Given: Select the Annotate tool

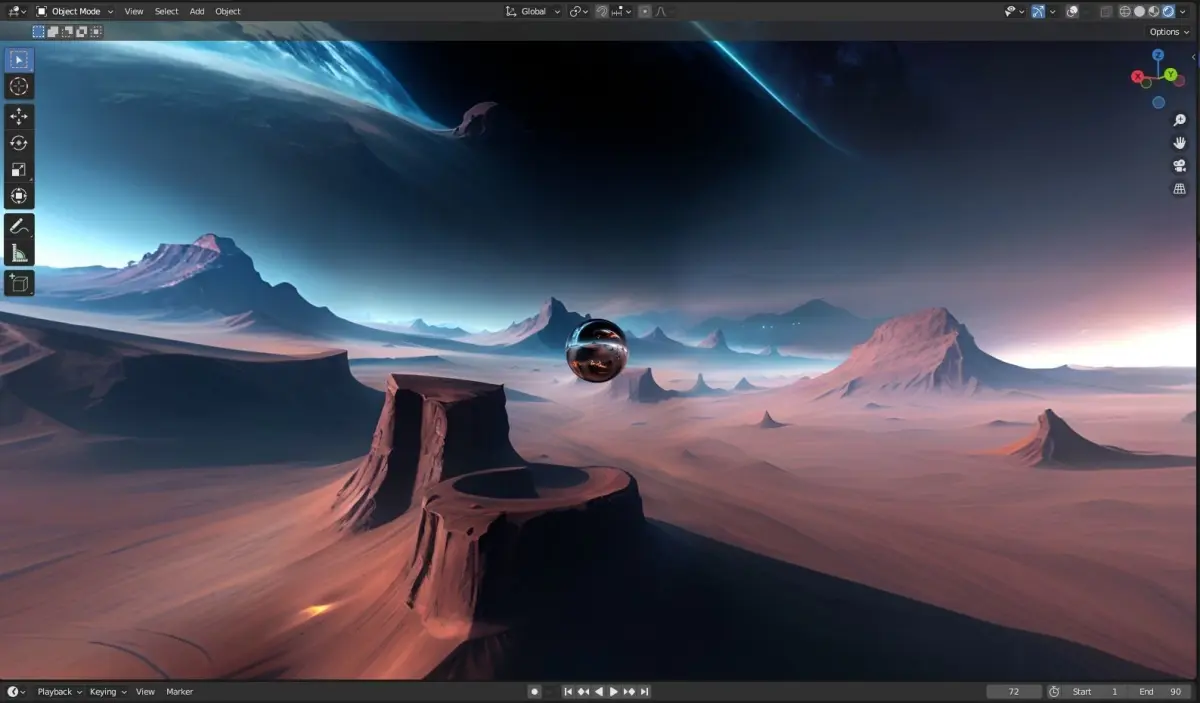Looking at the screenshot, I should pyautogui.click(x=19, y=226).
